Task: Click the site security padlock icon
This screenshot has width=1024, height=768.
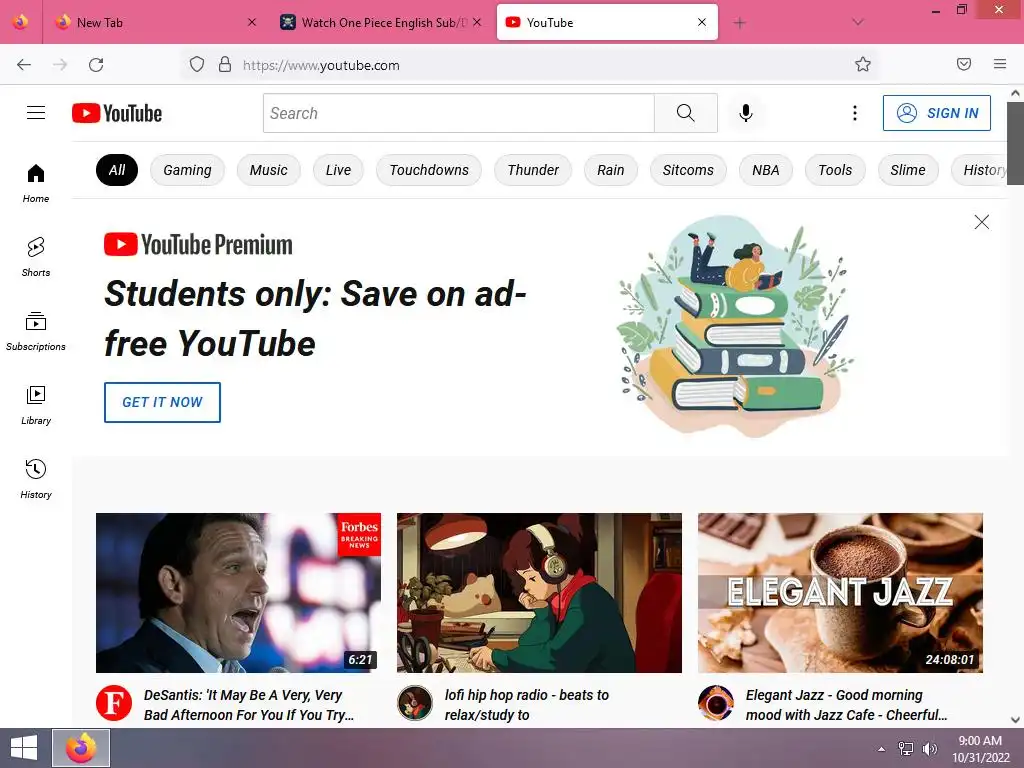Action: tap(225, 65)
